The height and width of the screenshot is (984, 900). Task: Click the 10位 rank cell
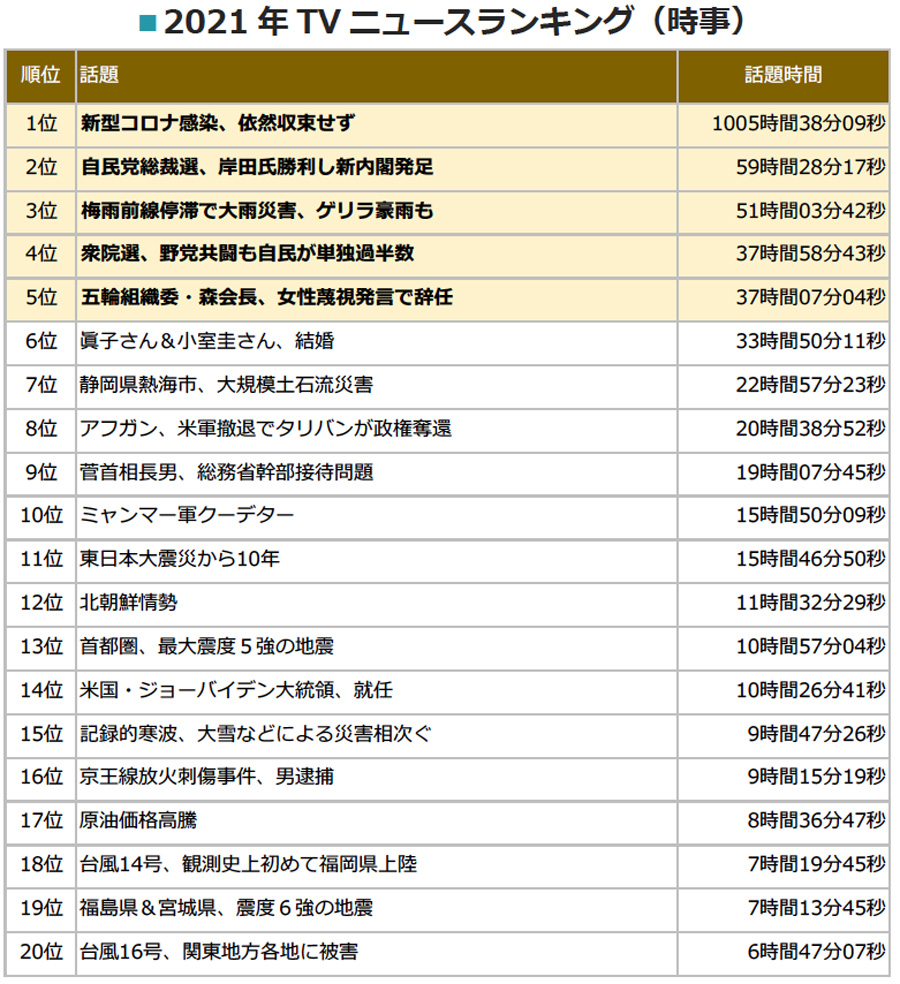tap(40, 516)
